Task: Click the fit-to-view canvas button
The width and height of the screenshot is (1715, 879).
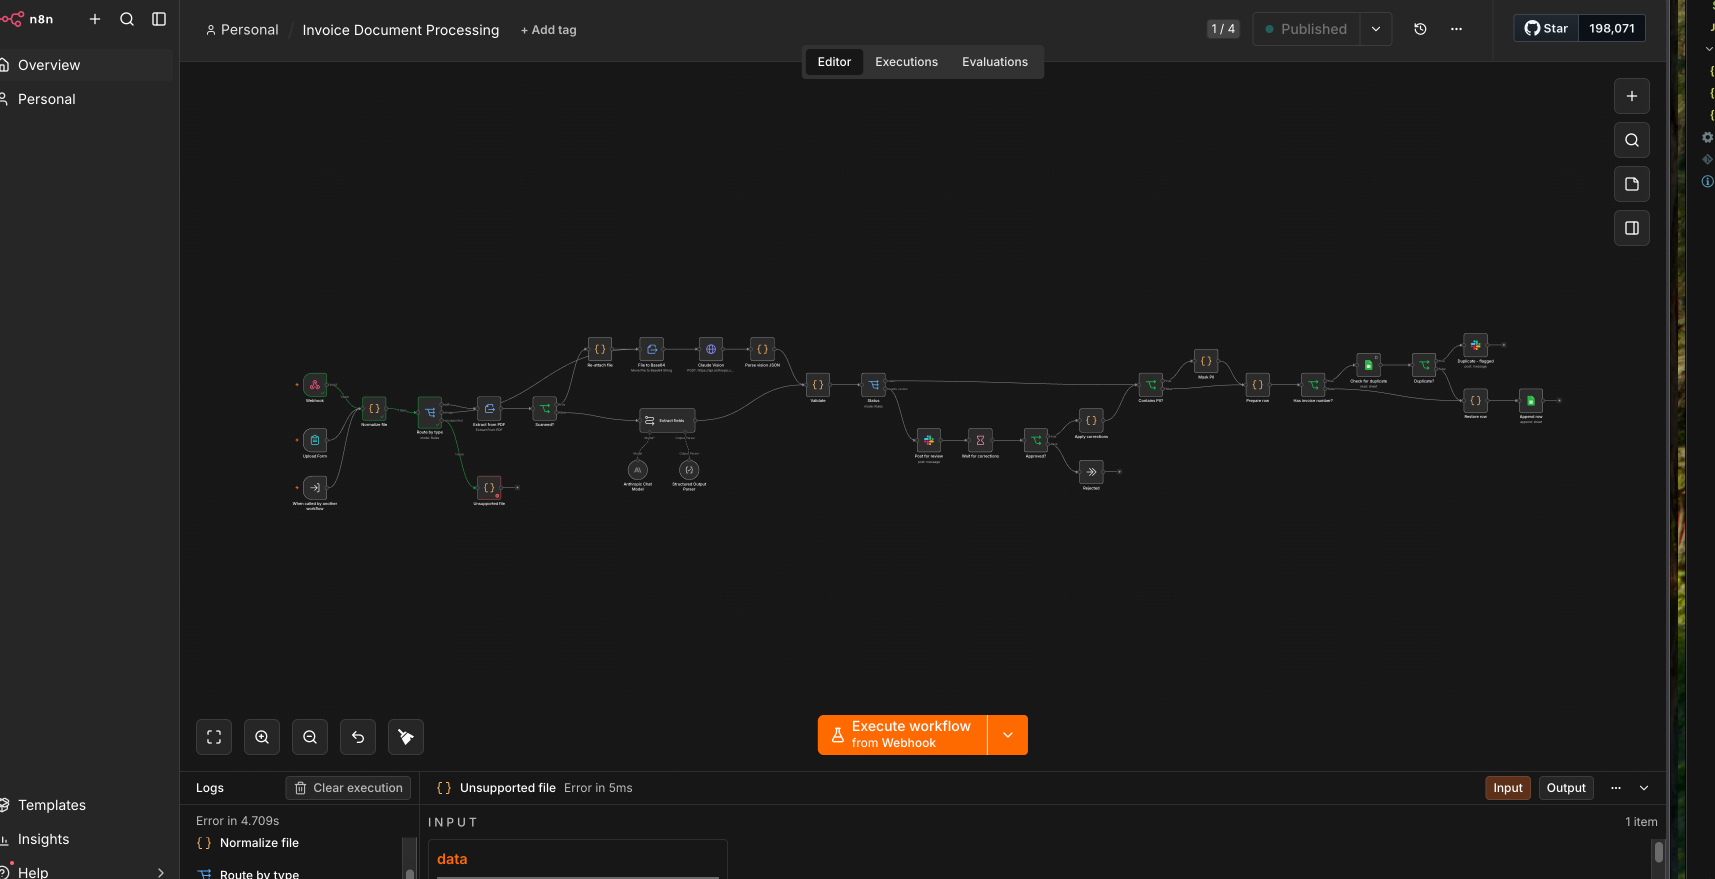Action: click(x=214, y=737)
